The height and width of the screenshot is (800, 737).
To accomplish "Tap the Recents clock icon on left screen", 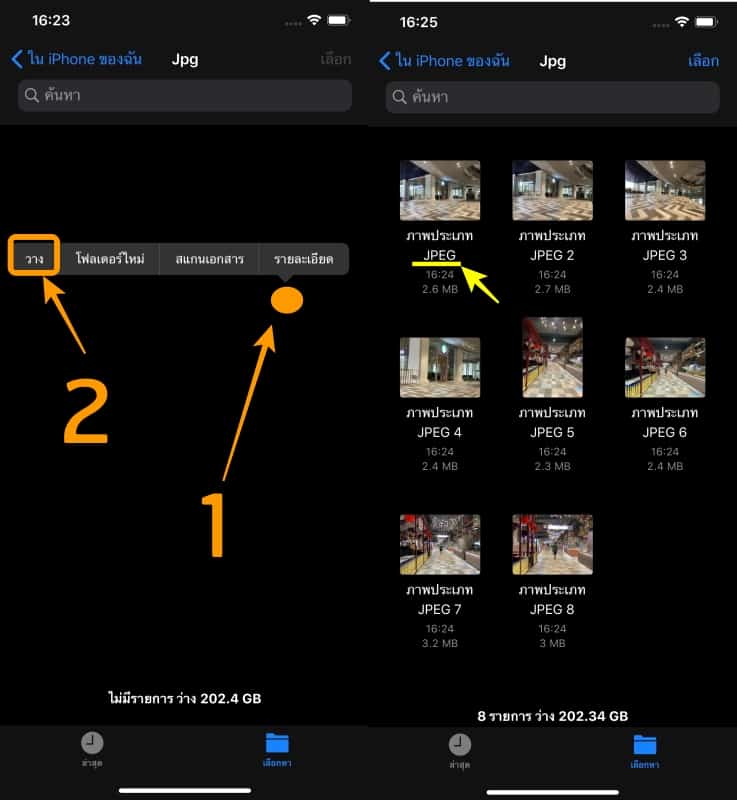I will click(x=92, y=743).
